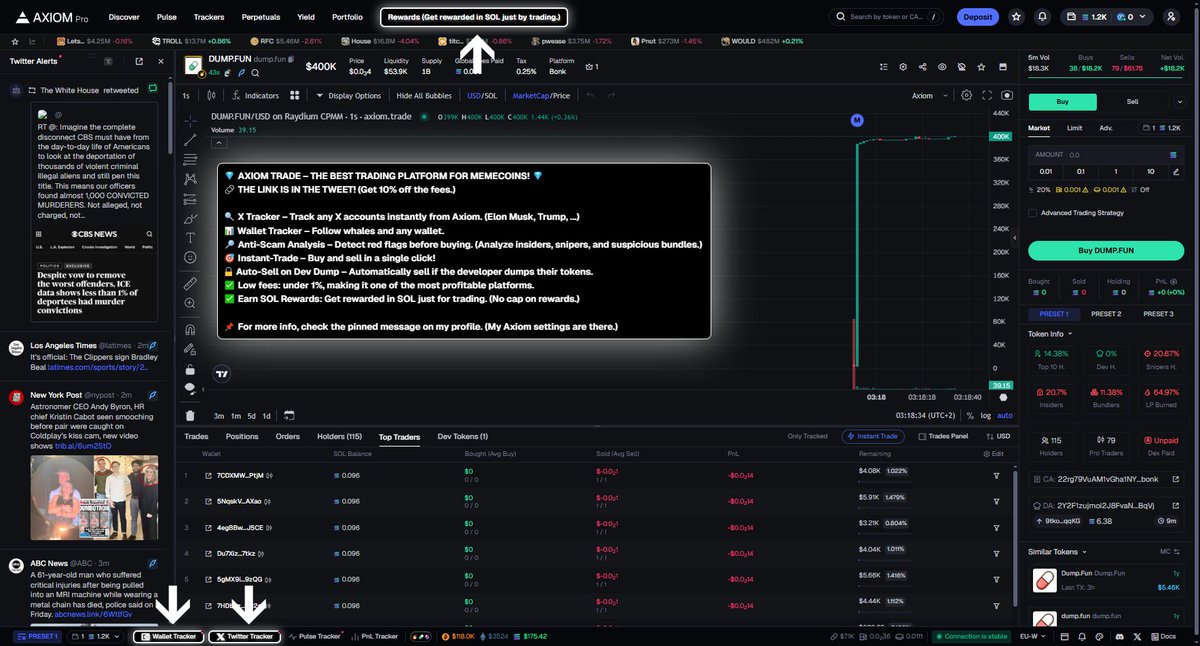Select the trend line drawing tool
Viewport: 1200px width, 646px height.
190,140
